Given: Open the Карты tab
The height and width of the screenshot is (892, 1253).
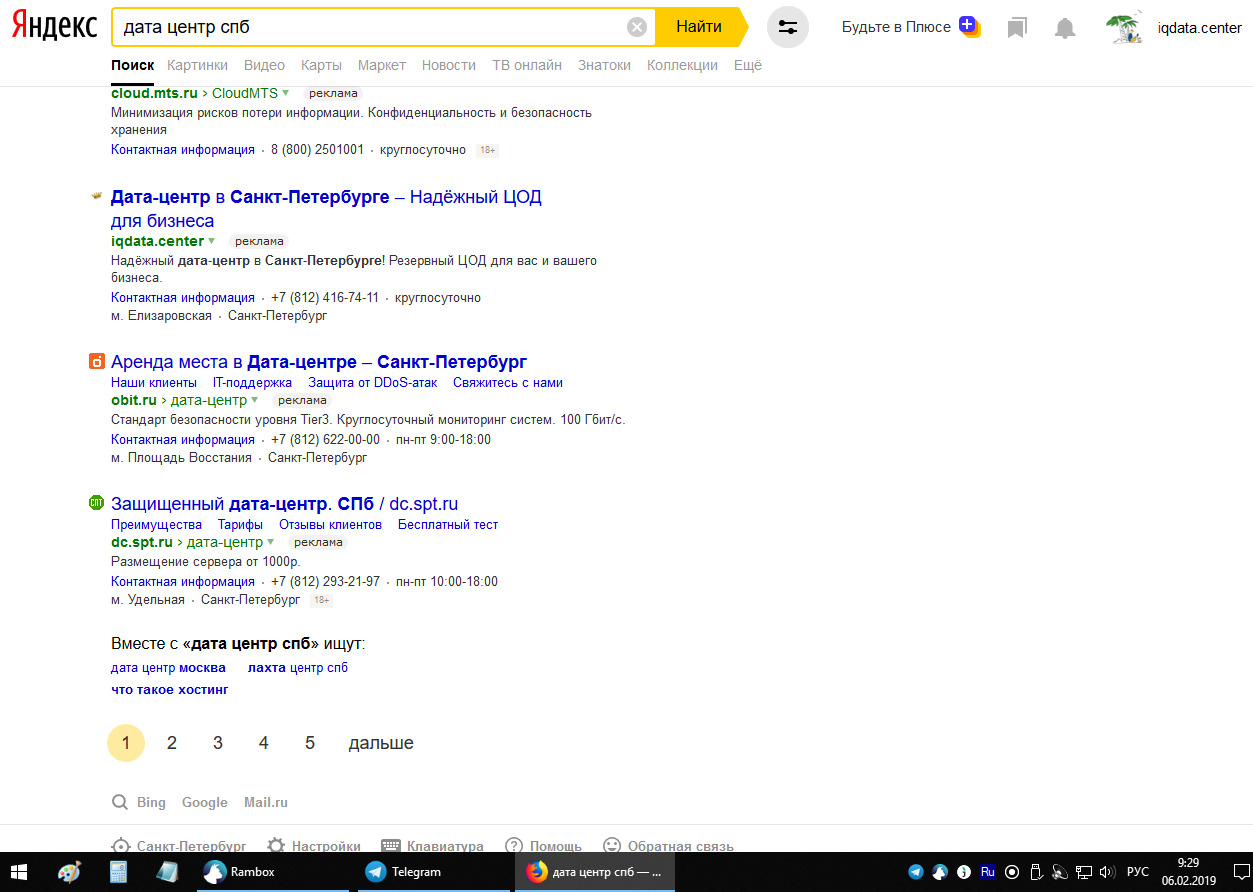Looking at the screenshot, I should (321, 65).
